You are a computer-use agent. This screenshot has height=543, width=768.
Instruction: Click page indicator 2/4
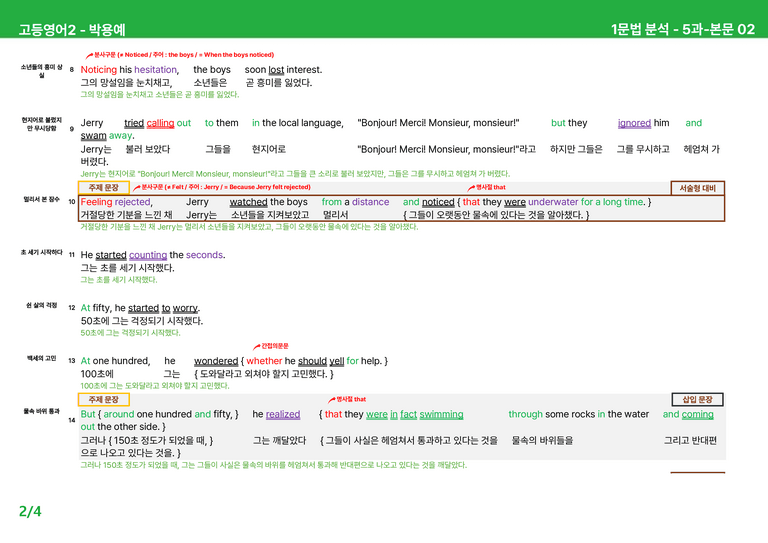(x=30, y=511)
